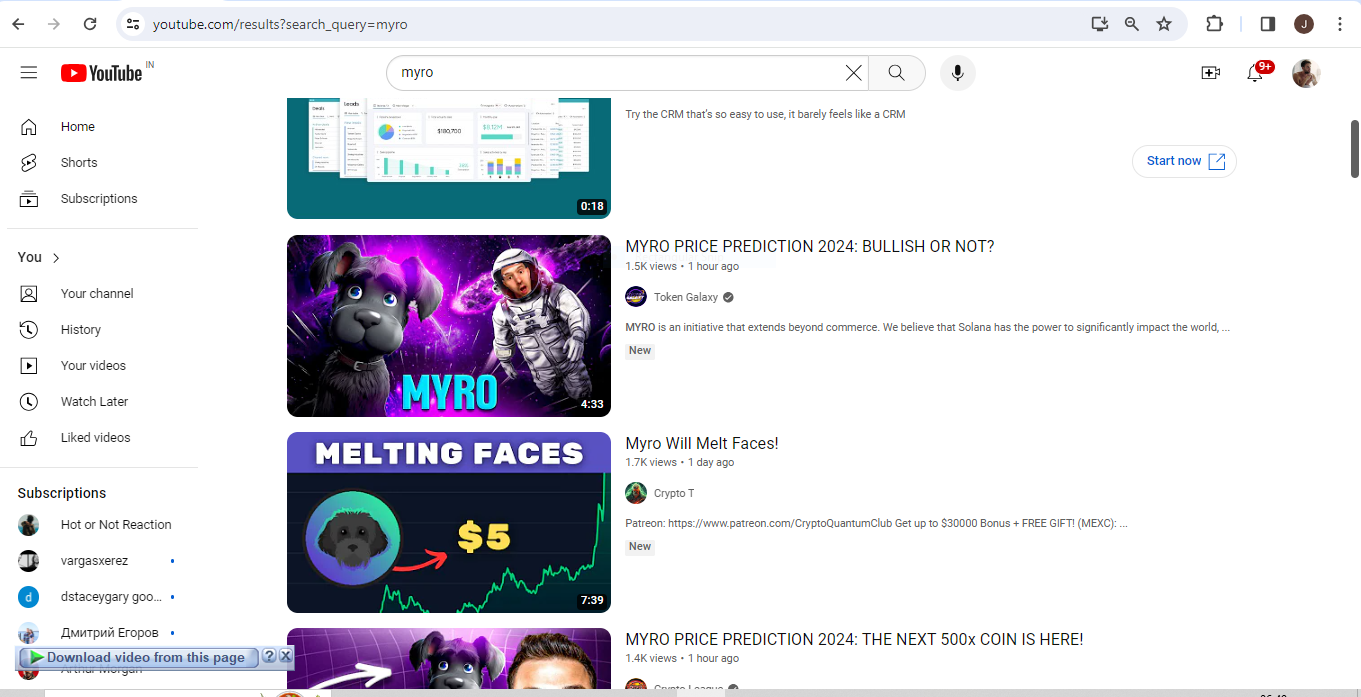Image resolution: width=1361 pixels, height=697 pixels.
Task: Close the download video bar
Action: (286, 657)
